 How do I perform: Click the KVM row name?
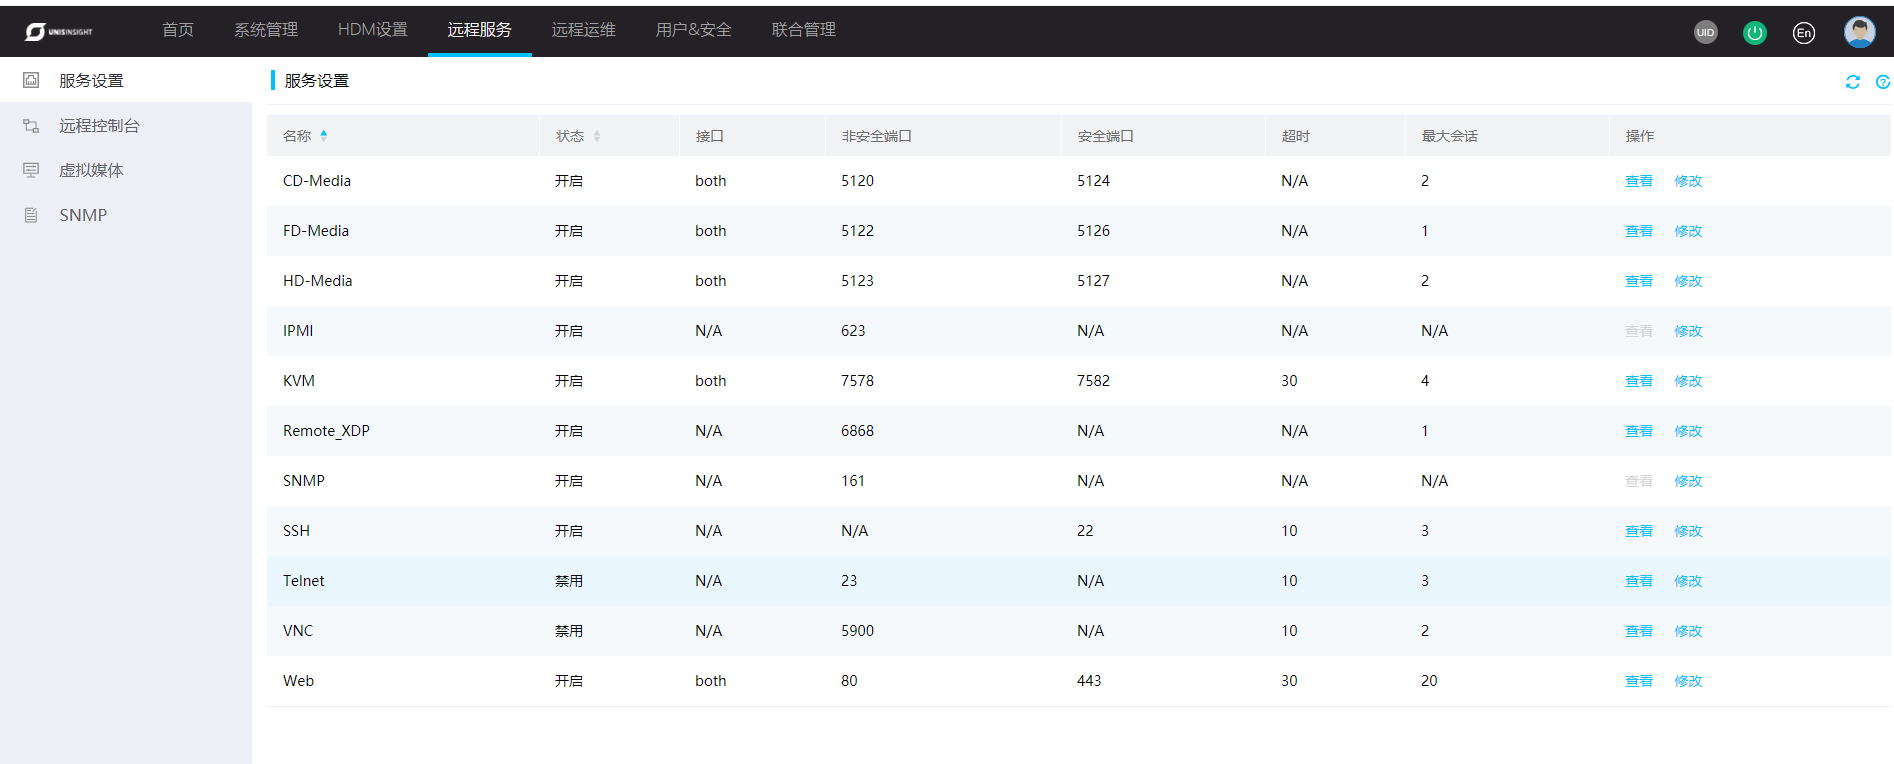[299, 381]
